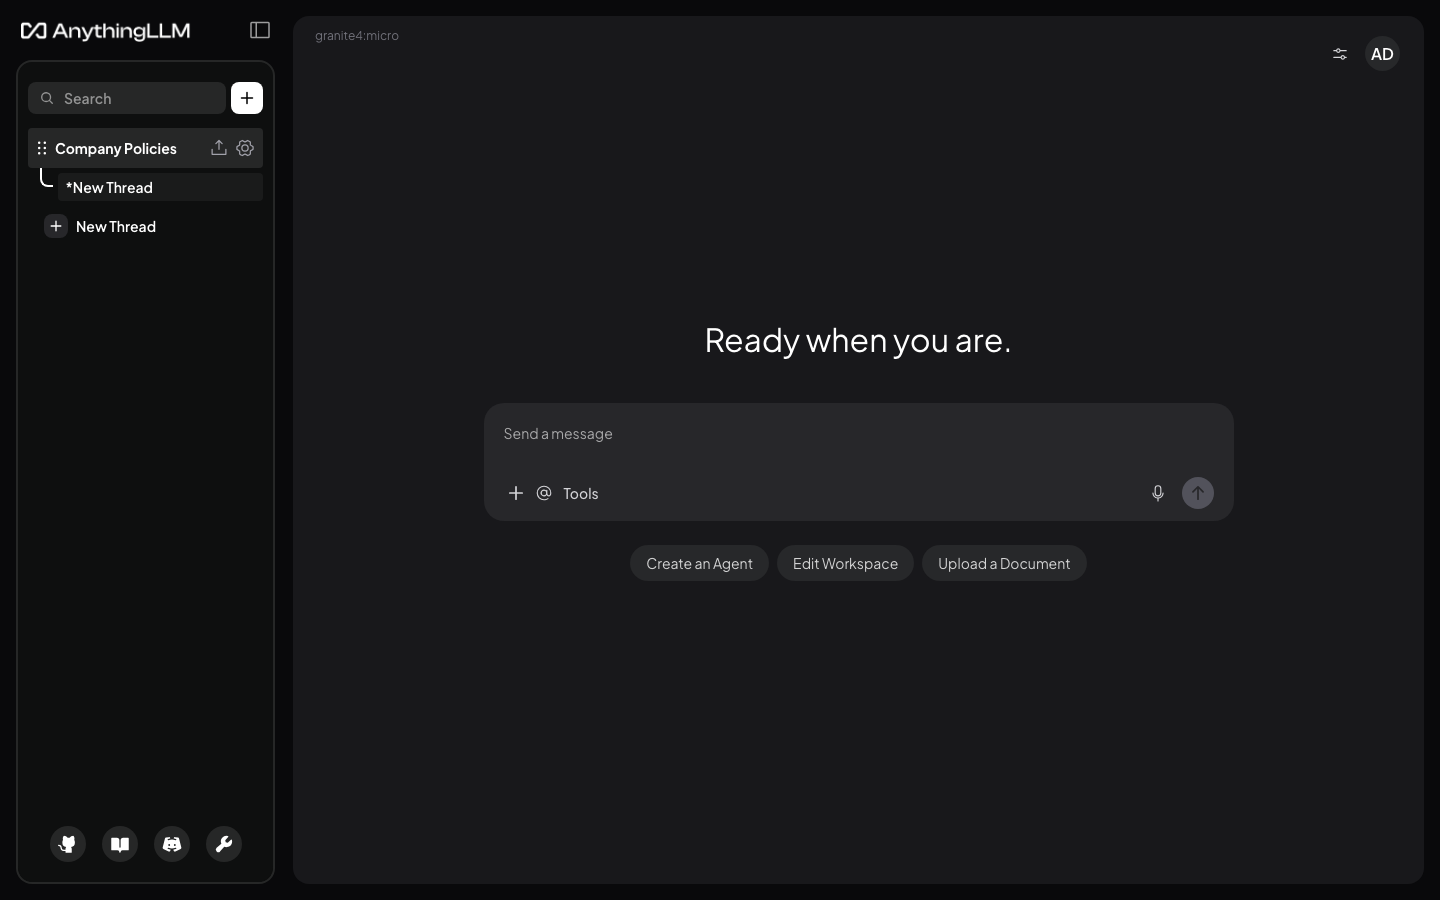Click the @ mention agent icon
Viewport: 1440px width, 900px height.
click(x=544, y=493)
